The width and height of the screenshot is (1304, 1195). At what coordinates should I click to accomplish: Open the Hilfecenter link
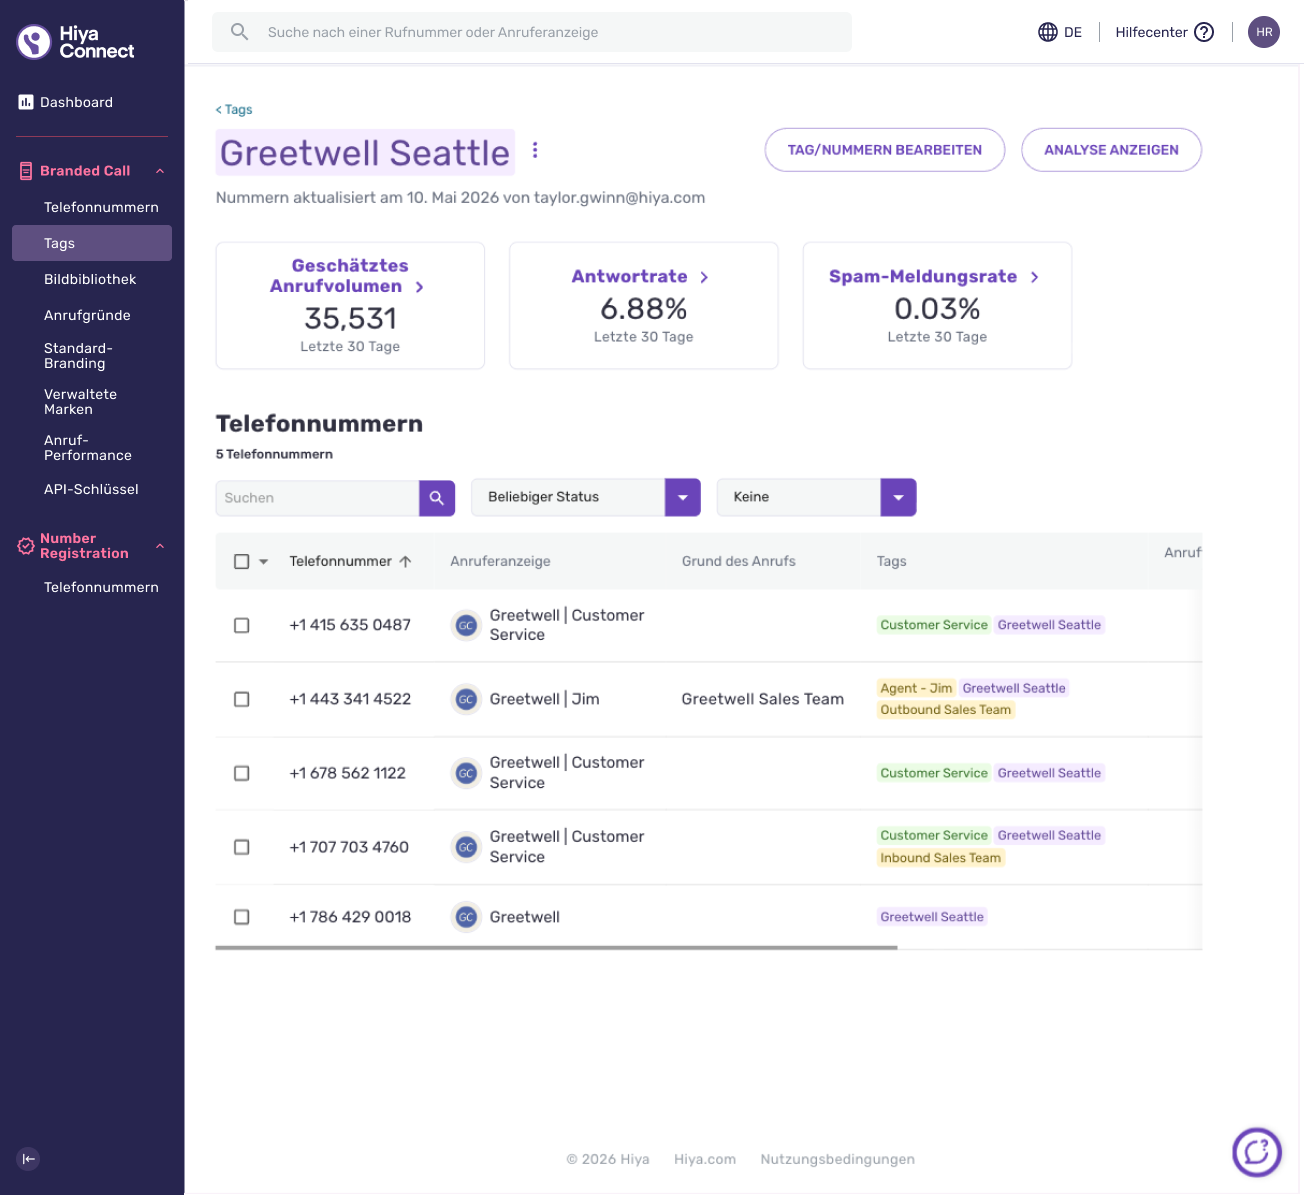1151,32
